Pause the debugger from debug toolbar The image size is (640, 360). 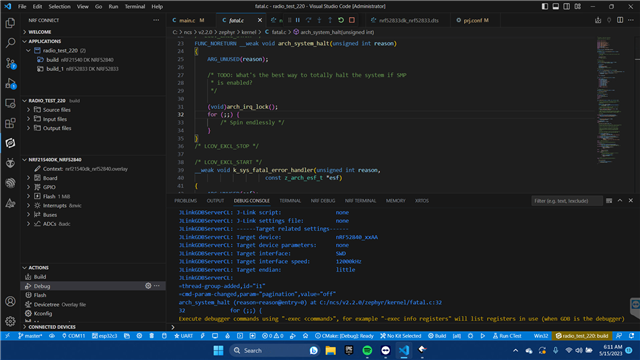[298, 20]
